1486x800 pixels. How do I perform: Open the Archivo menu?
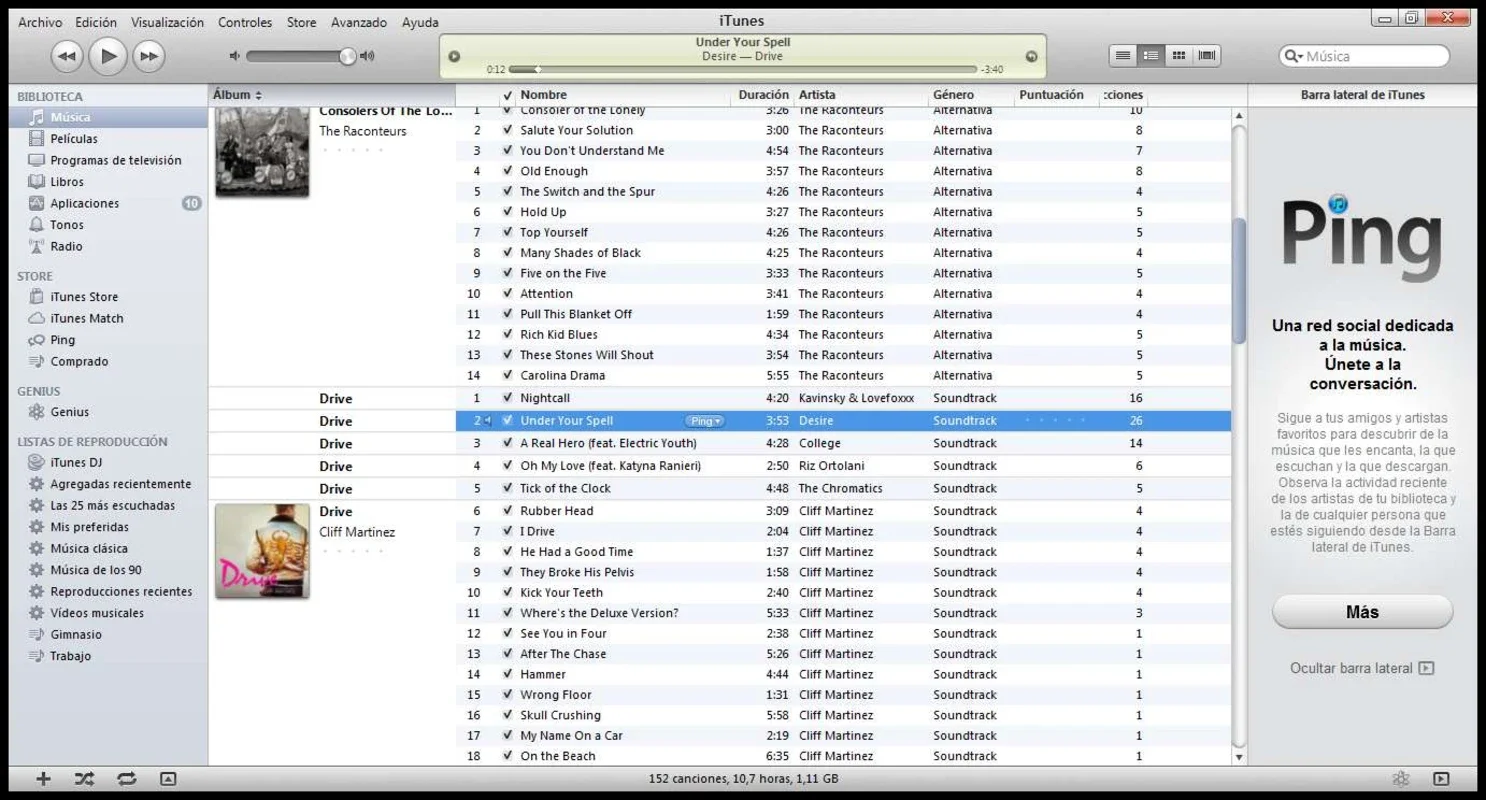(40, 22)
